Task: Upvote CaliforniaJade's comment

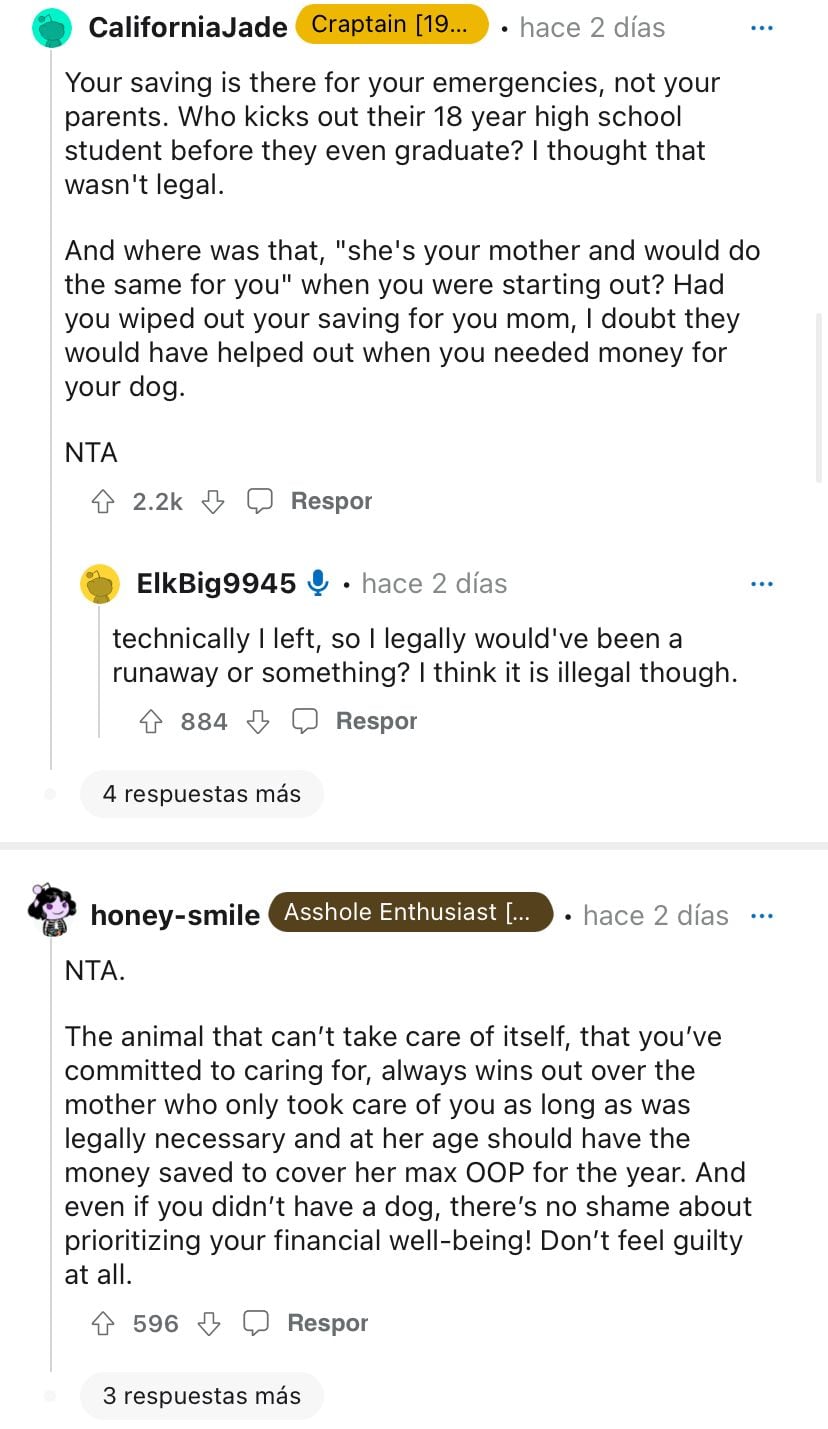Action: pos(103,501)
